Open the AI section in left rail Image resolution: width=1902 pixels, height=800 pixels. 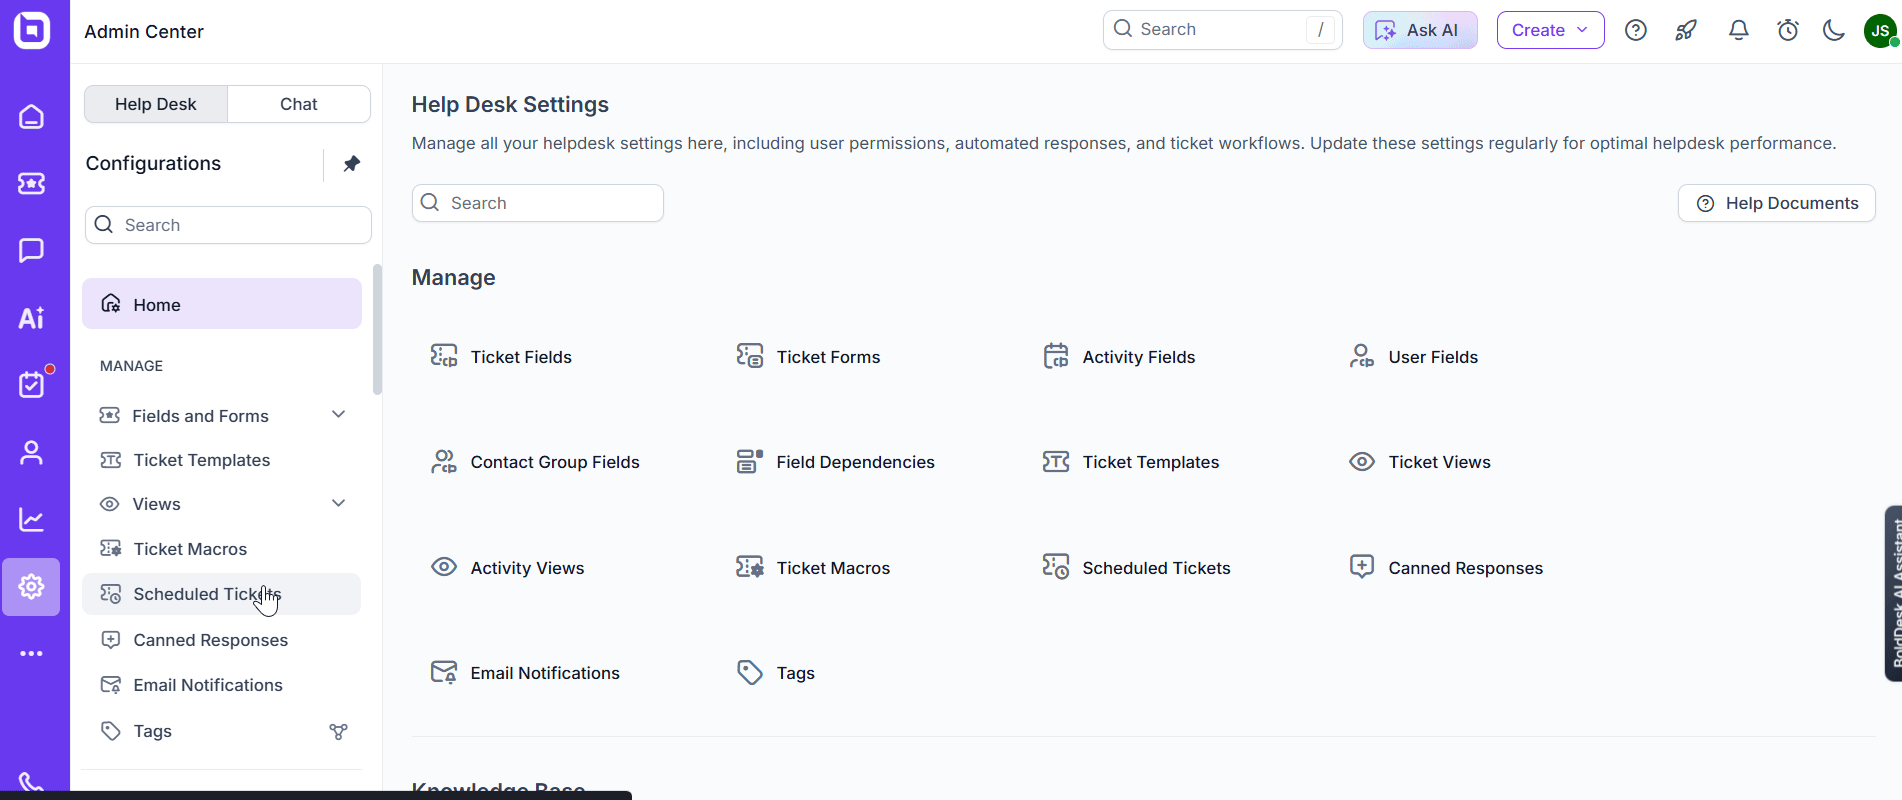pos(31,318)
